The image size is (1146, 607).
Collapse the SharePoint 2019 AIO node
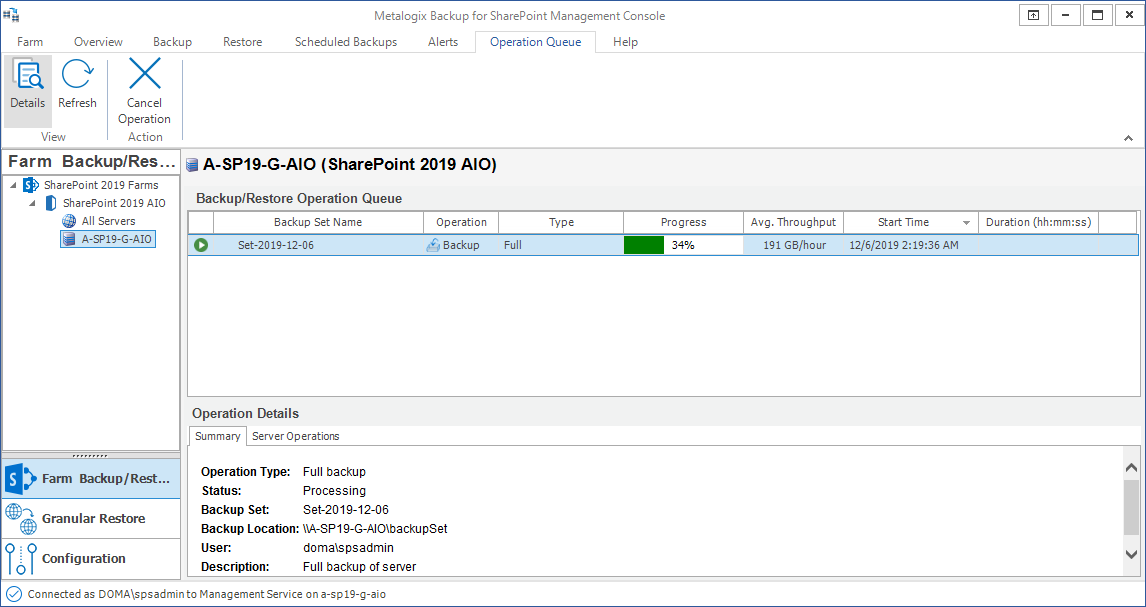click(x=33, y=203)
